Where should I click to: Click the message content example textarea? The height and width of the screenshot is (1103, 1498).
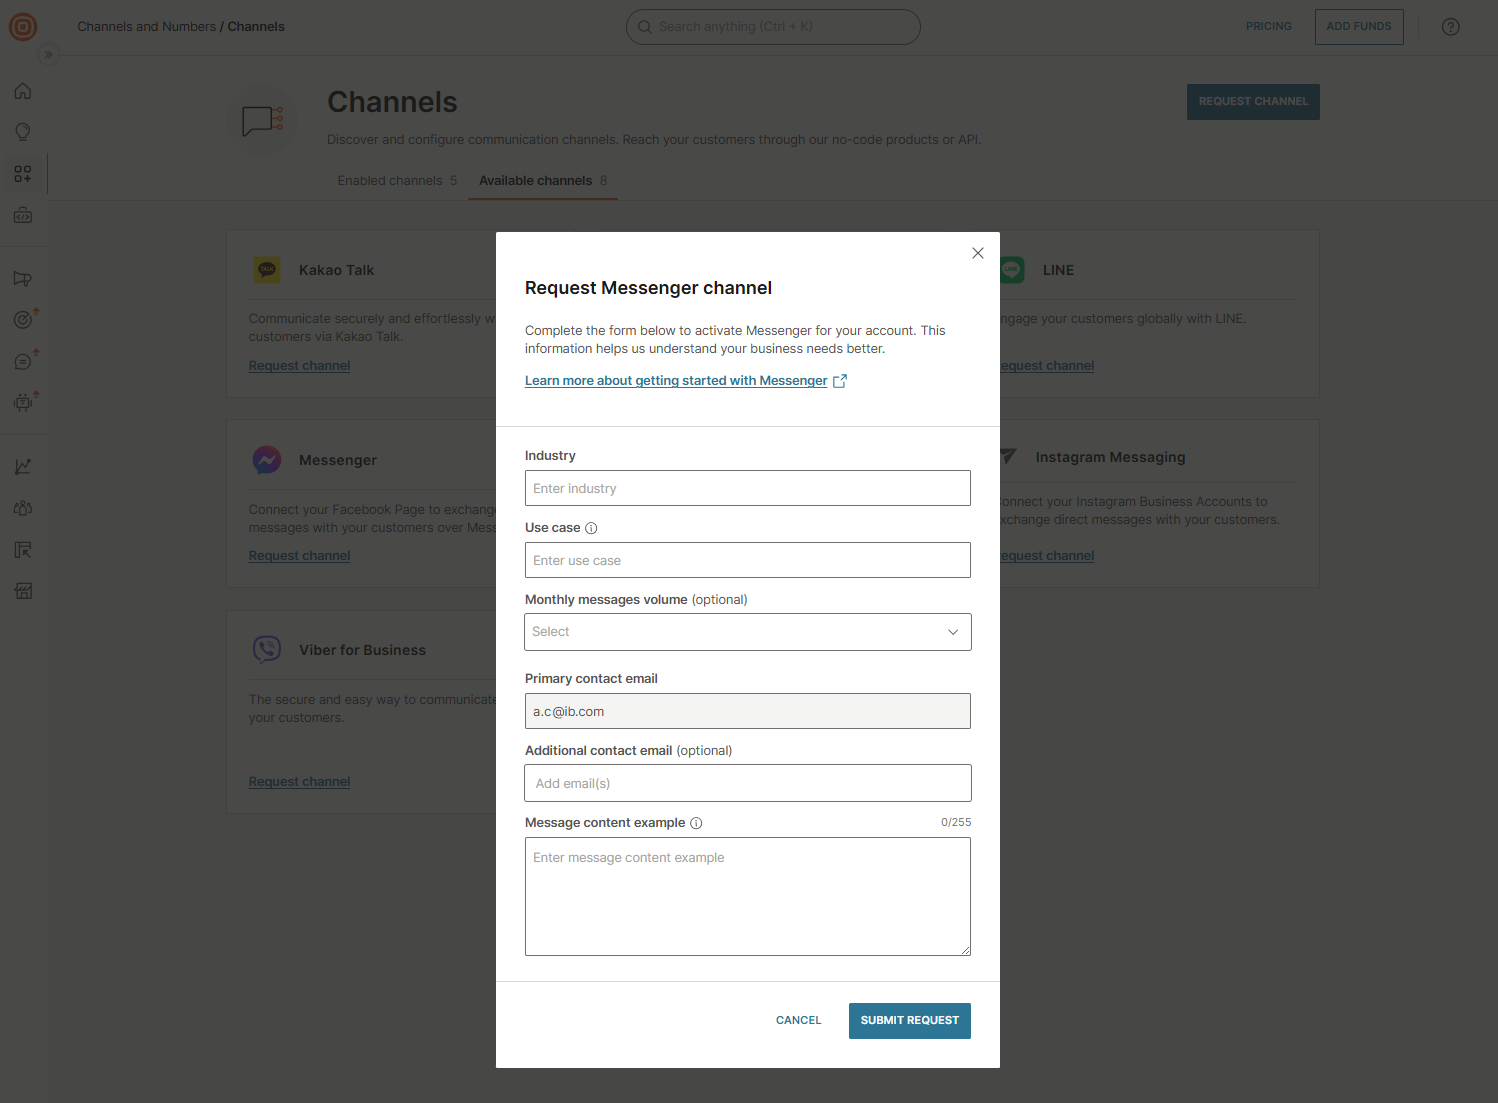pos(747,896)
